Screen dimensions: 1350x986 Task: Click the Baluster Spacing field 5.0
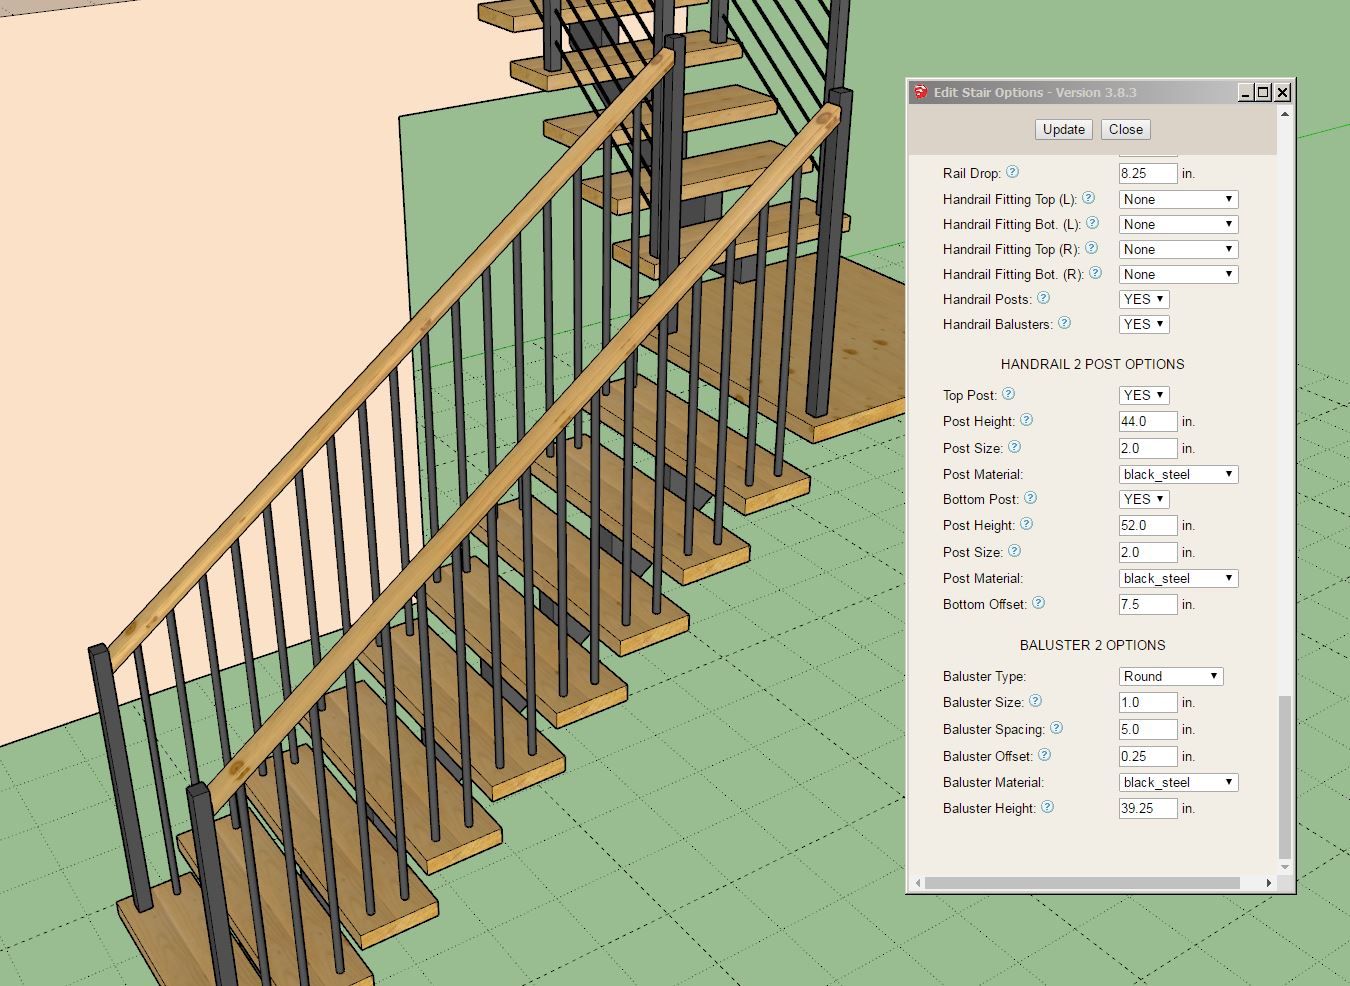(1148, 729)
